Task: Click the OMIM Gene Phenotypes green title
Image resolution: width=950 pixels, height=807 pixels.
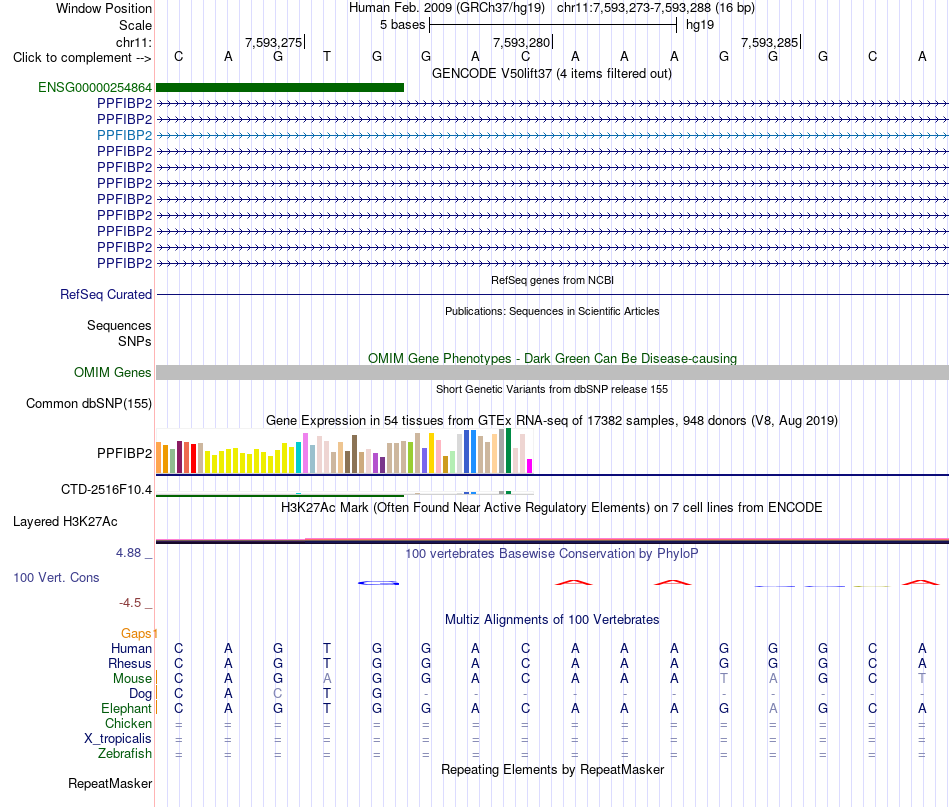Action: (x=552, y=358)
